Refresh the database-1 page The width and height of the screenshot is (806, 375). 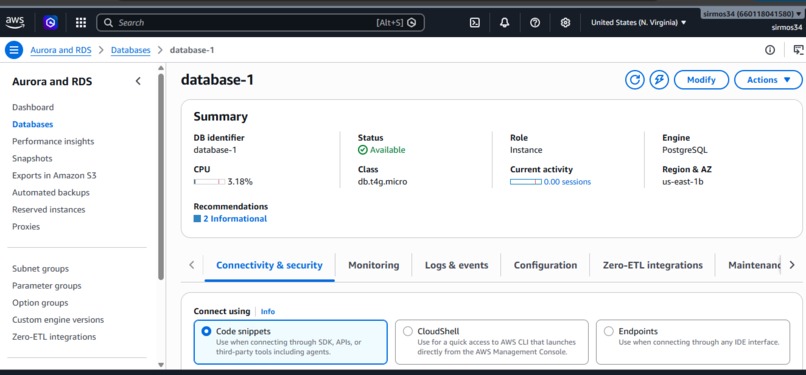(x=635, y=80)
